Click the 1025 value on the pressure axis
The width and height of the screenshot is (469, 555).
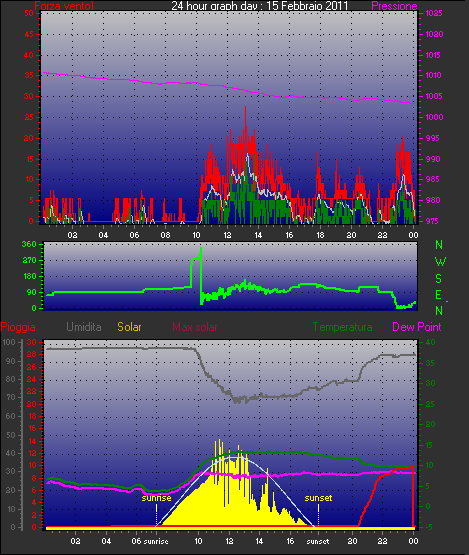[434, 13]
